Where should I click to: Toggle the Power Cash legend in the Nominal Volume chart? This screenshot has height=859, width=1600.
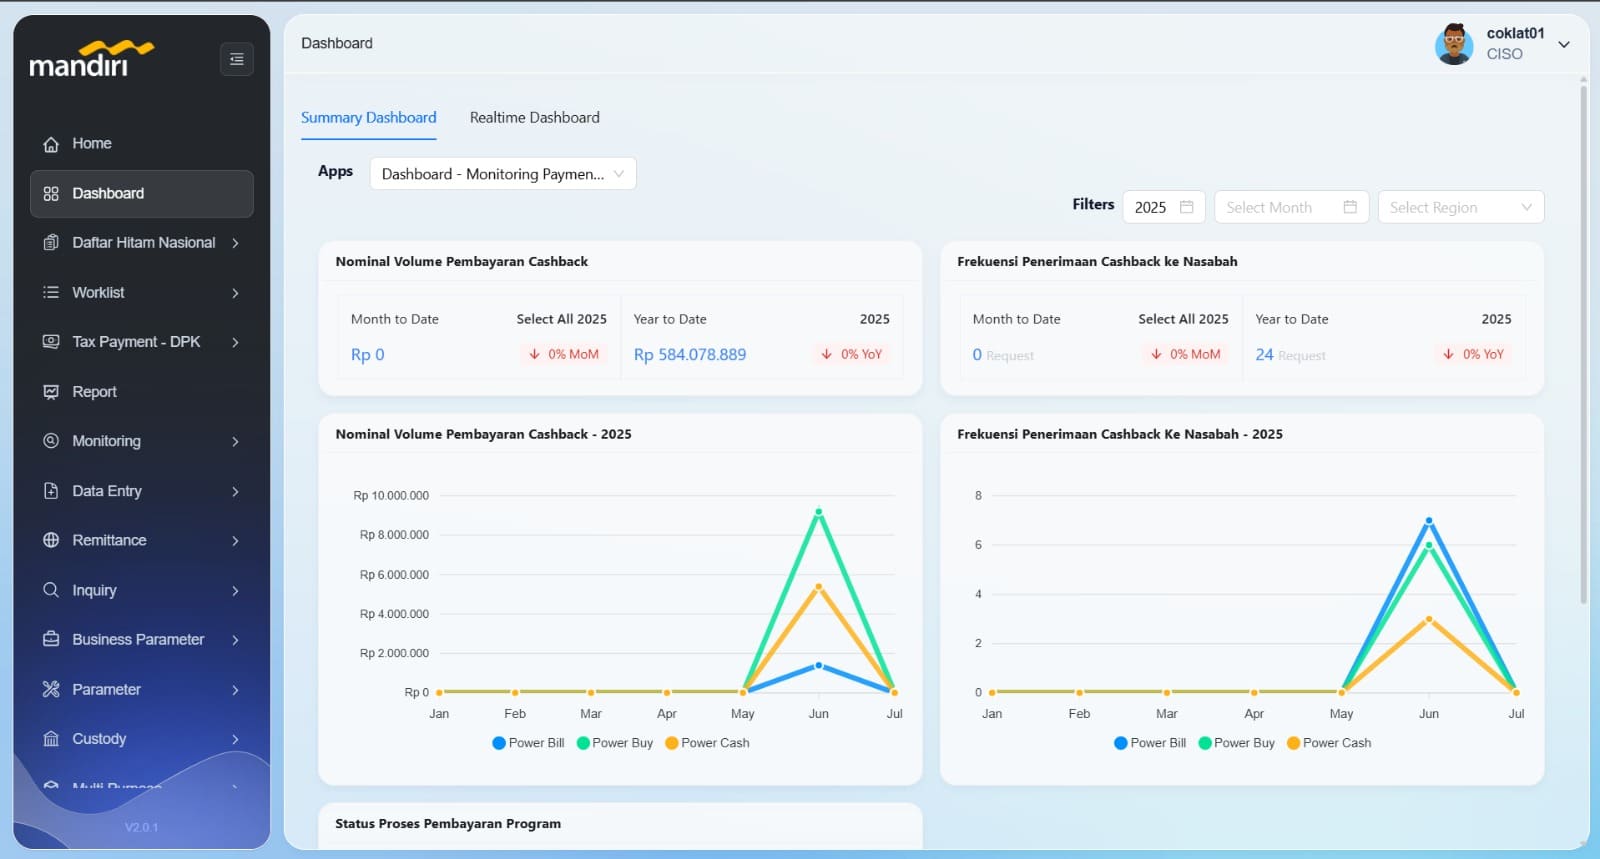(707, 743)
